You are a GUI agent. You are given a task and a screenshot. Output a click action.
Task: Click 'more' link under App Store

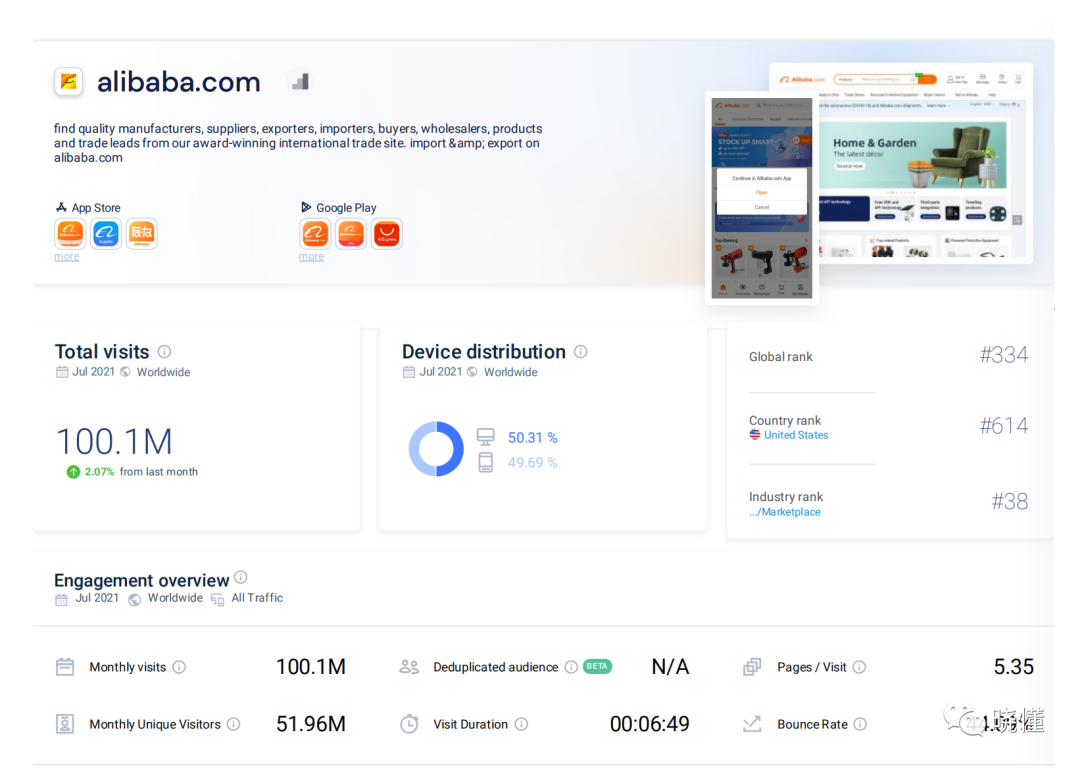(x=67, y=256)
